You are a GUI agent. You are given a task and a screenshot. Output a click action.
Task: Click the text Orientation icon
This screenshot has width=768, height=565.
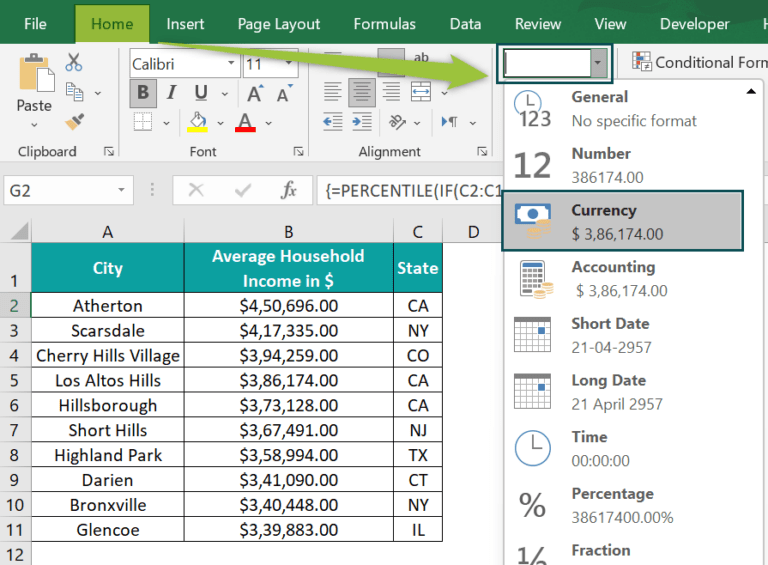tap(397, 122)
